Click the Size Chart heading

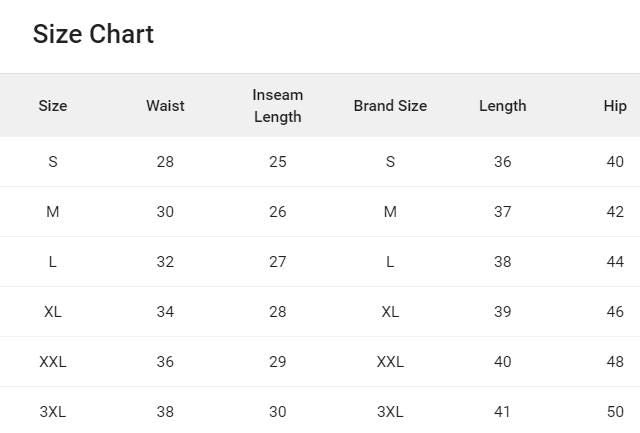[x=93, y=34]
